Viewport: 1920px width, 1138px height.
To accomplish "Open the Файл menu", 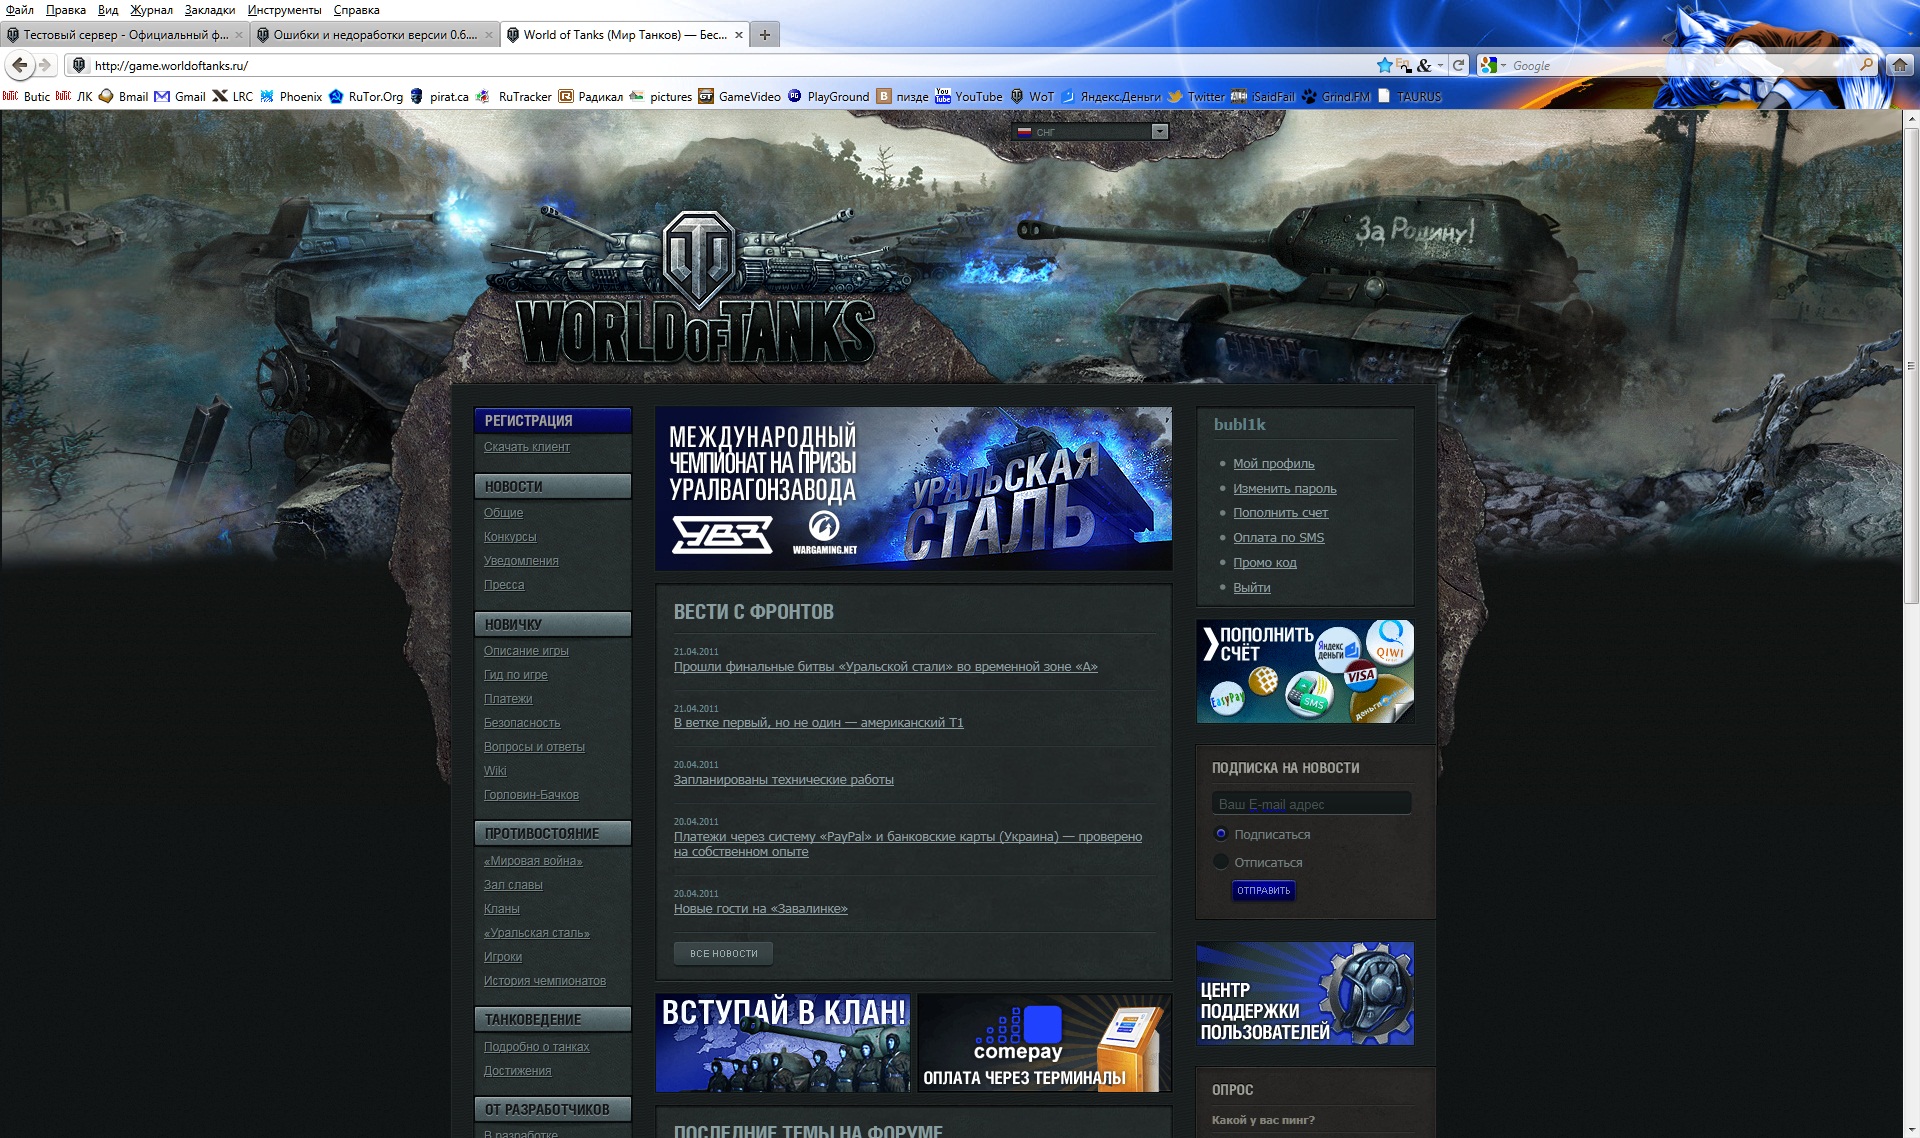I will [x=19, y=10].
